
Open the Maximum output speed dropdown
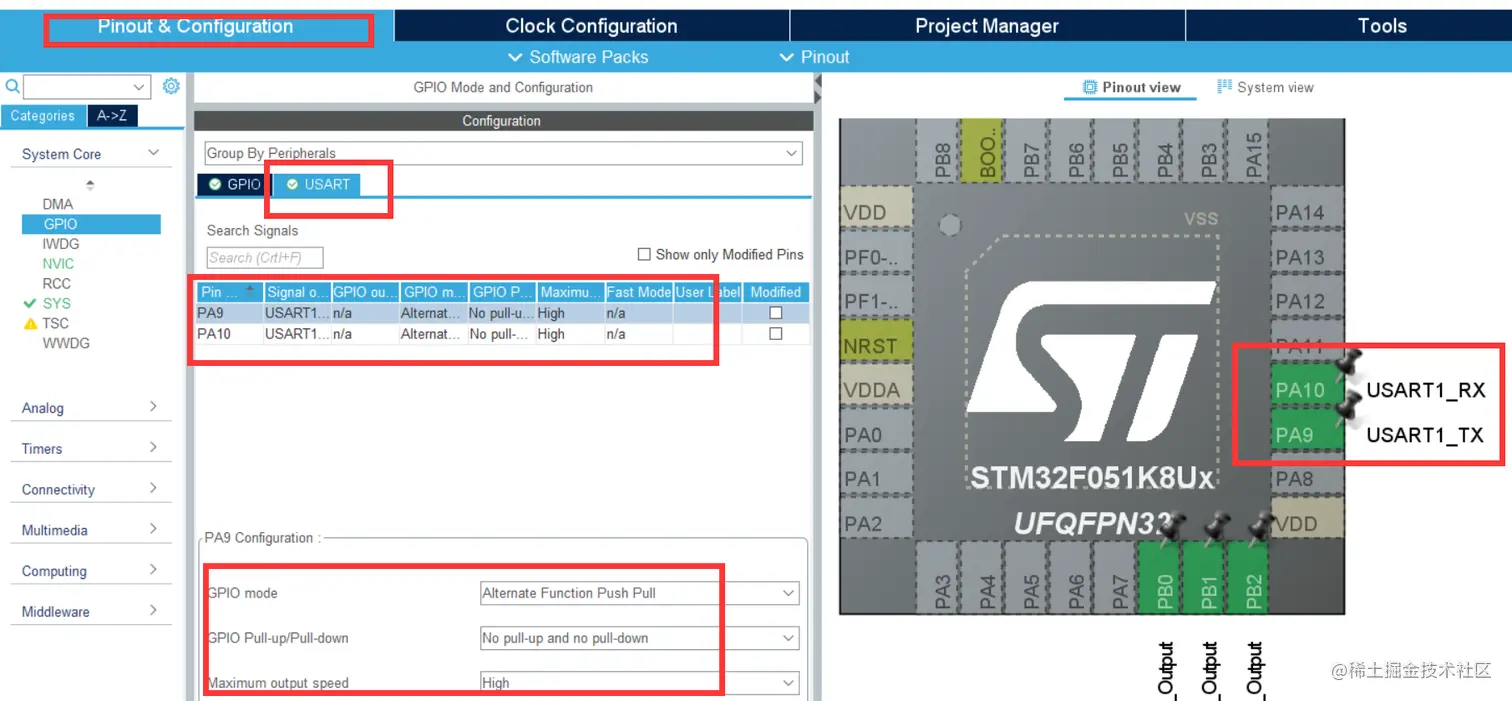[x=640, y=683]
